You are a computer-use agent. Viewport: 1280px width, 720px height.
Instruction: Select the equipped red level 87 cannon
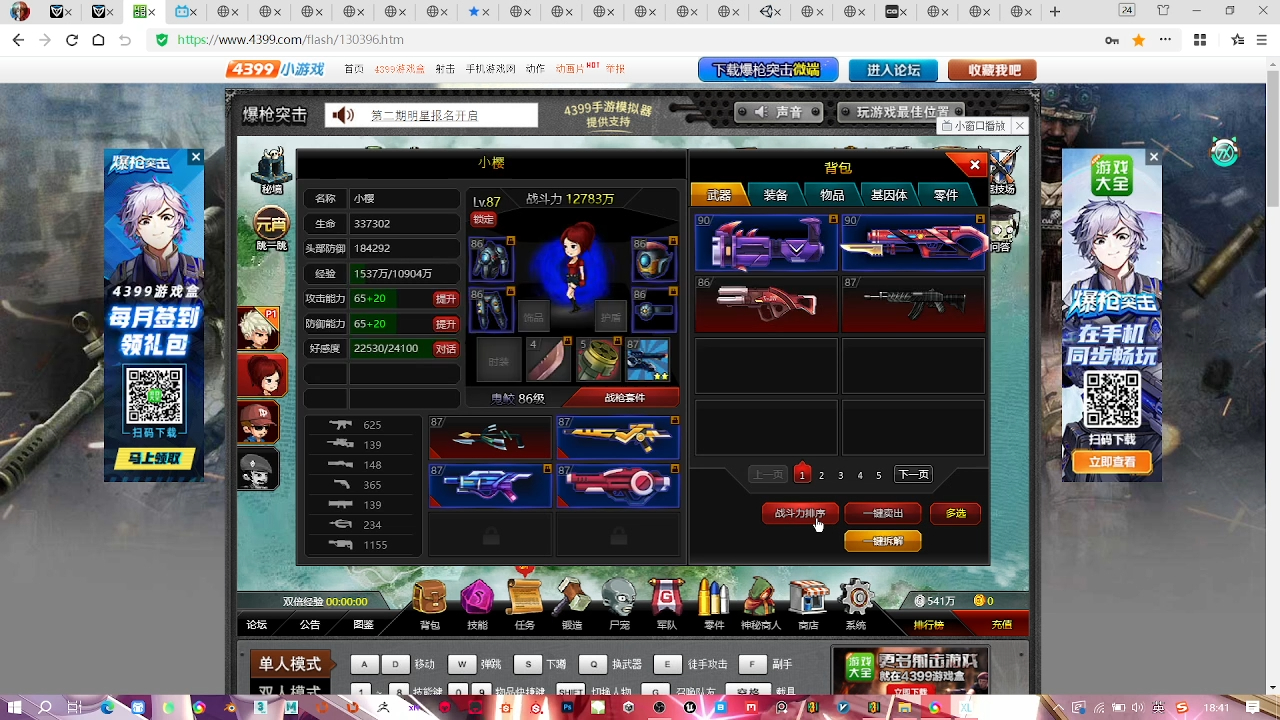(618, 485)
